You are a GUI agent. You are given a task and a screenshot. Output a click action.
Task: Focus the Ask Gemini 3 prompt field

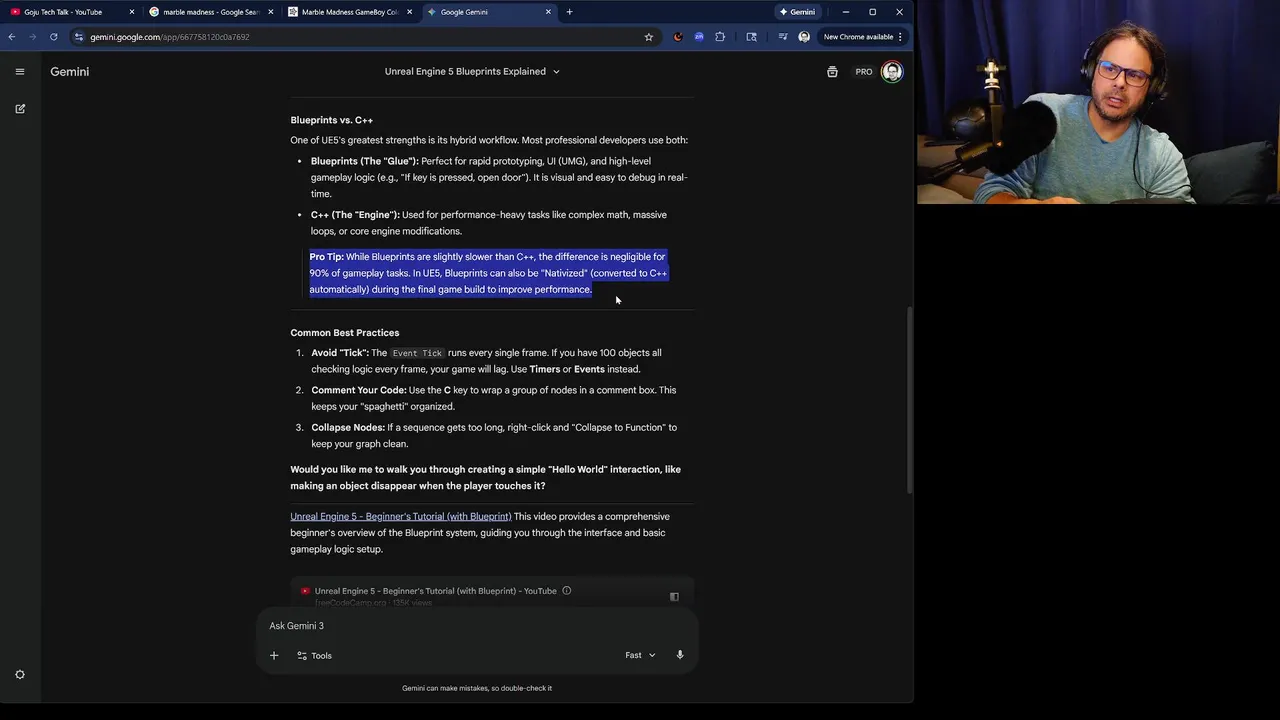[476, 626]
